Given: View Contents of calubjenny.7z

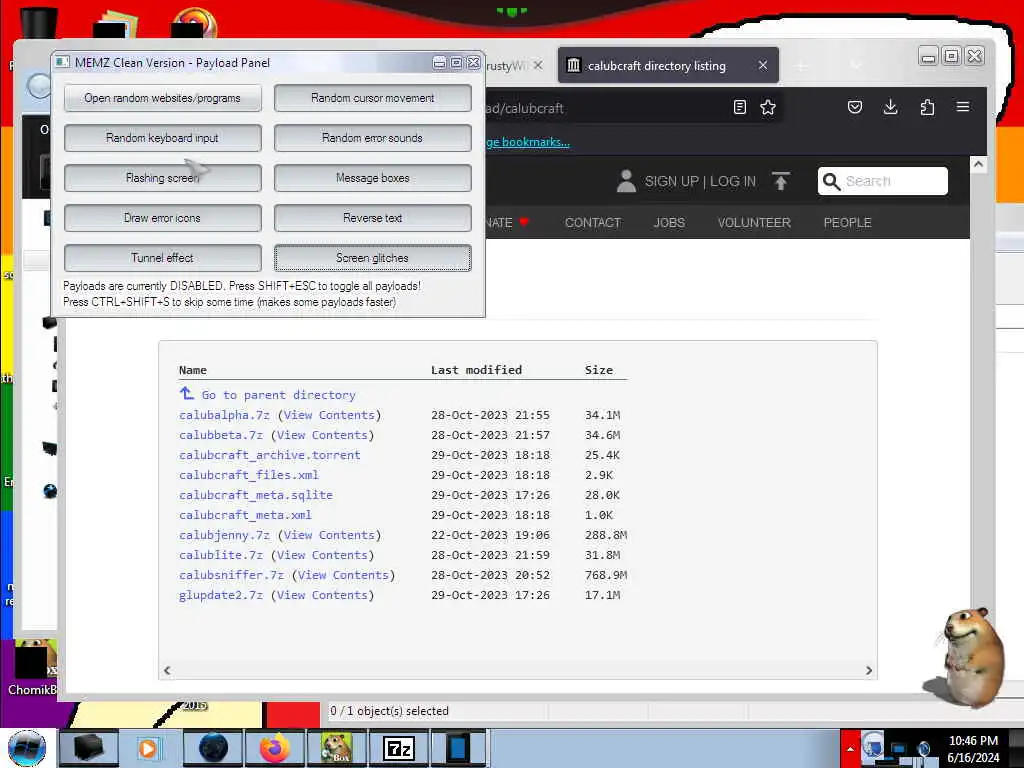Looking at the screenshot, I should point(329,536).
